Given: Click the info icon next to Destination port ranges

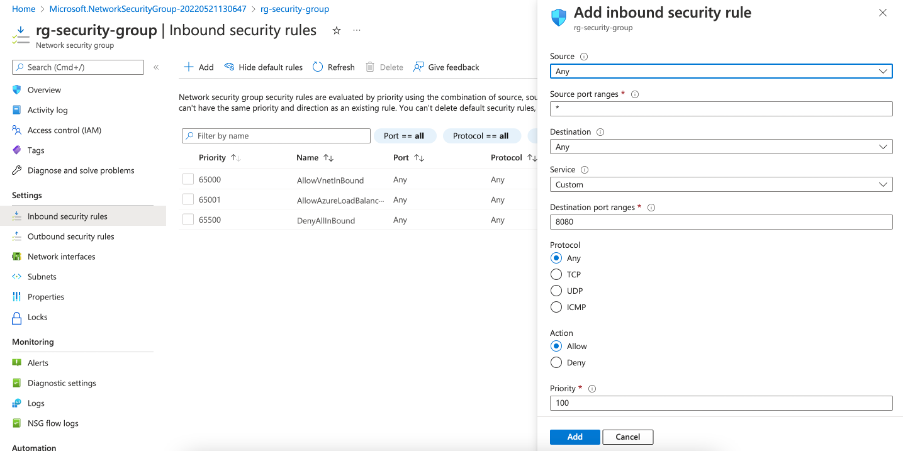Looking at the screenshot, I should [651, 208].
